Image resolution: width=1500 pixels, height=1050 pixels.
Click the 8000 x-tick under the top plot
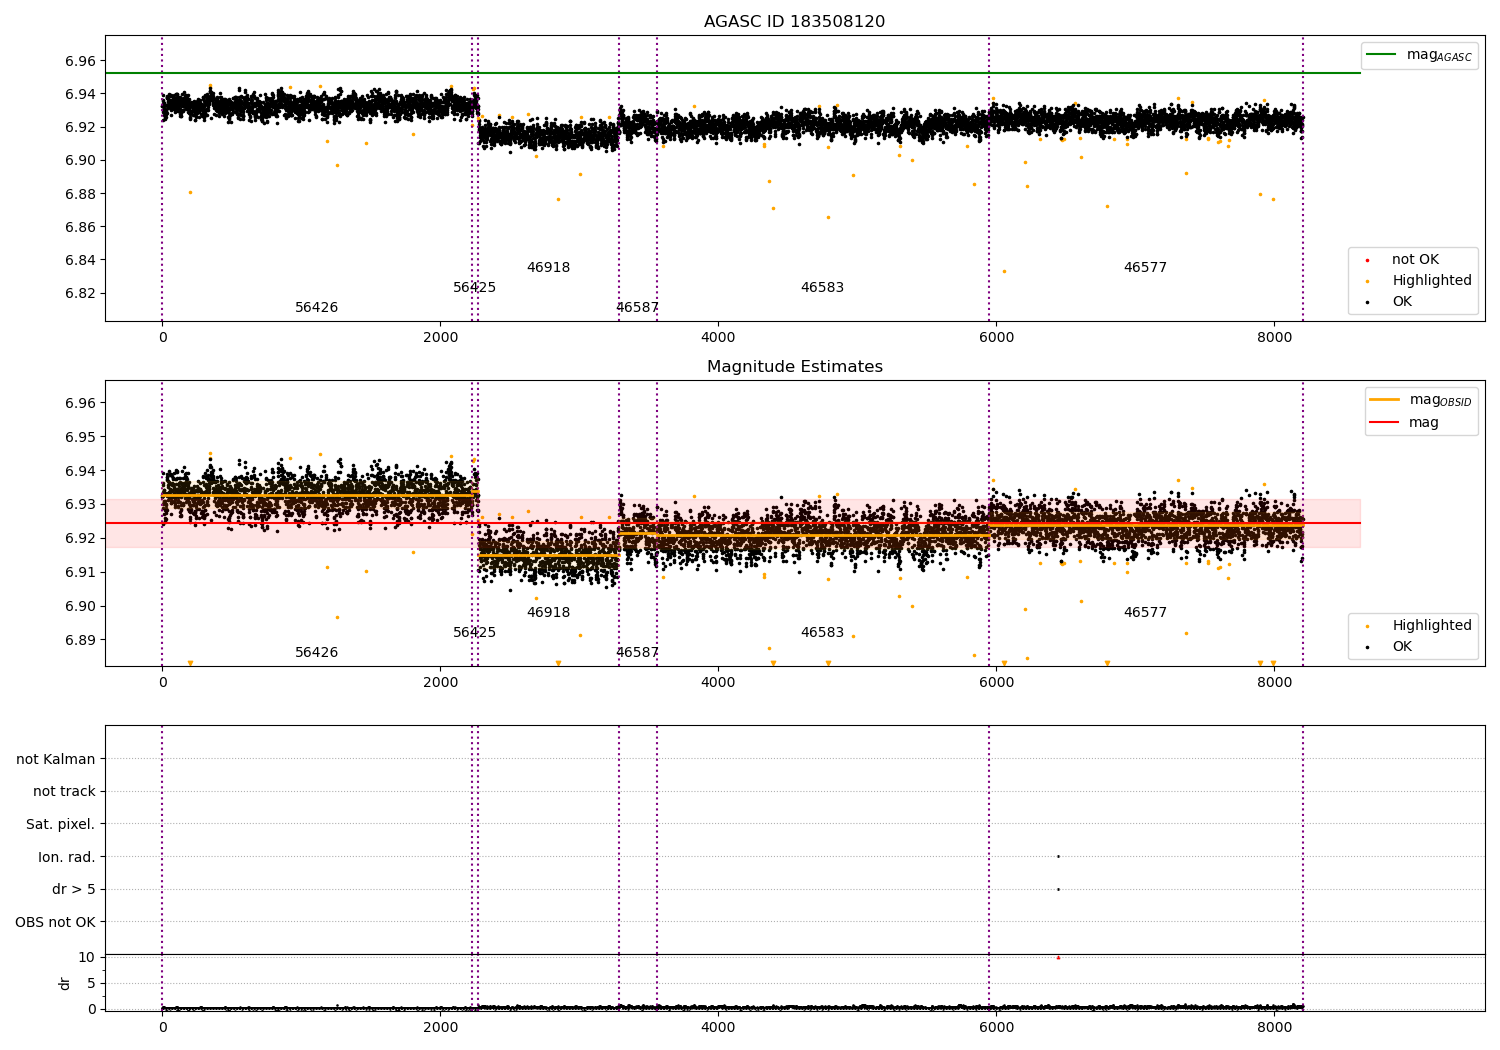1274,338
